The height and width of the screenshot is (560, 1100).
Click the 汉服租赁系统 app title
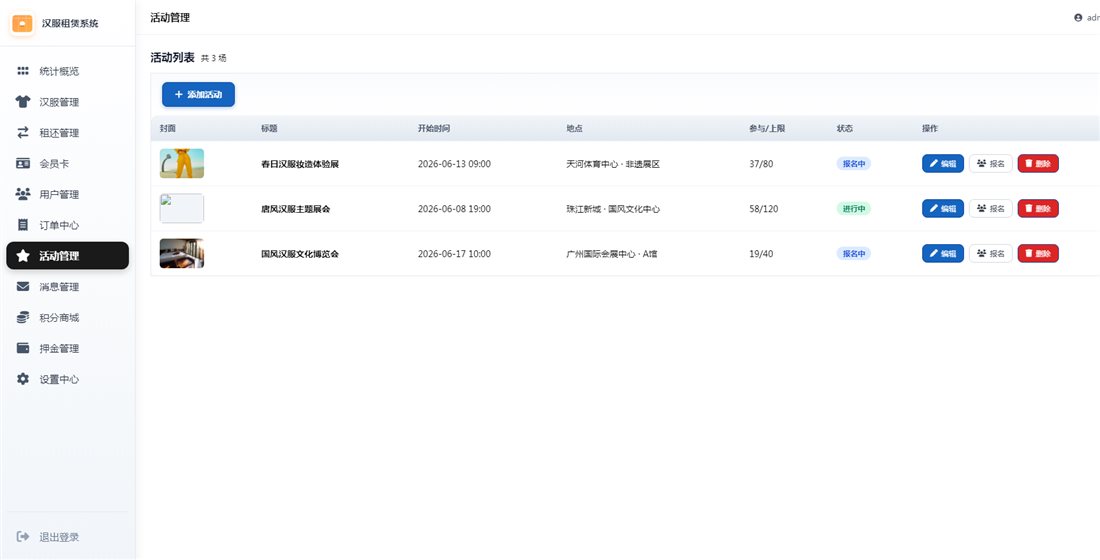(70, 23)
